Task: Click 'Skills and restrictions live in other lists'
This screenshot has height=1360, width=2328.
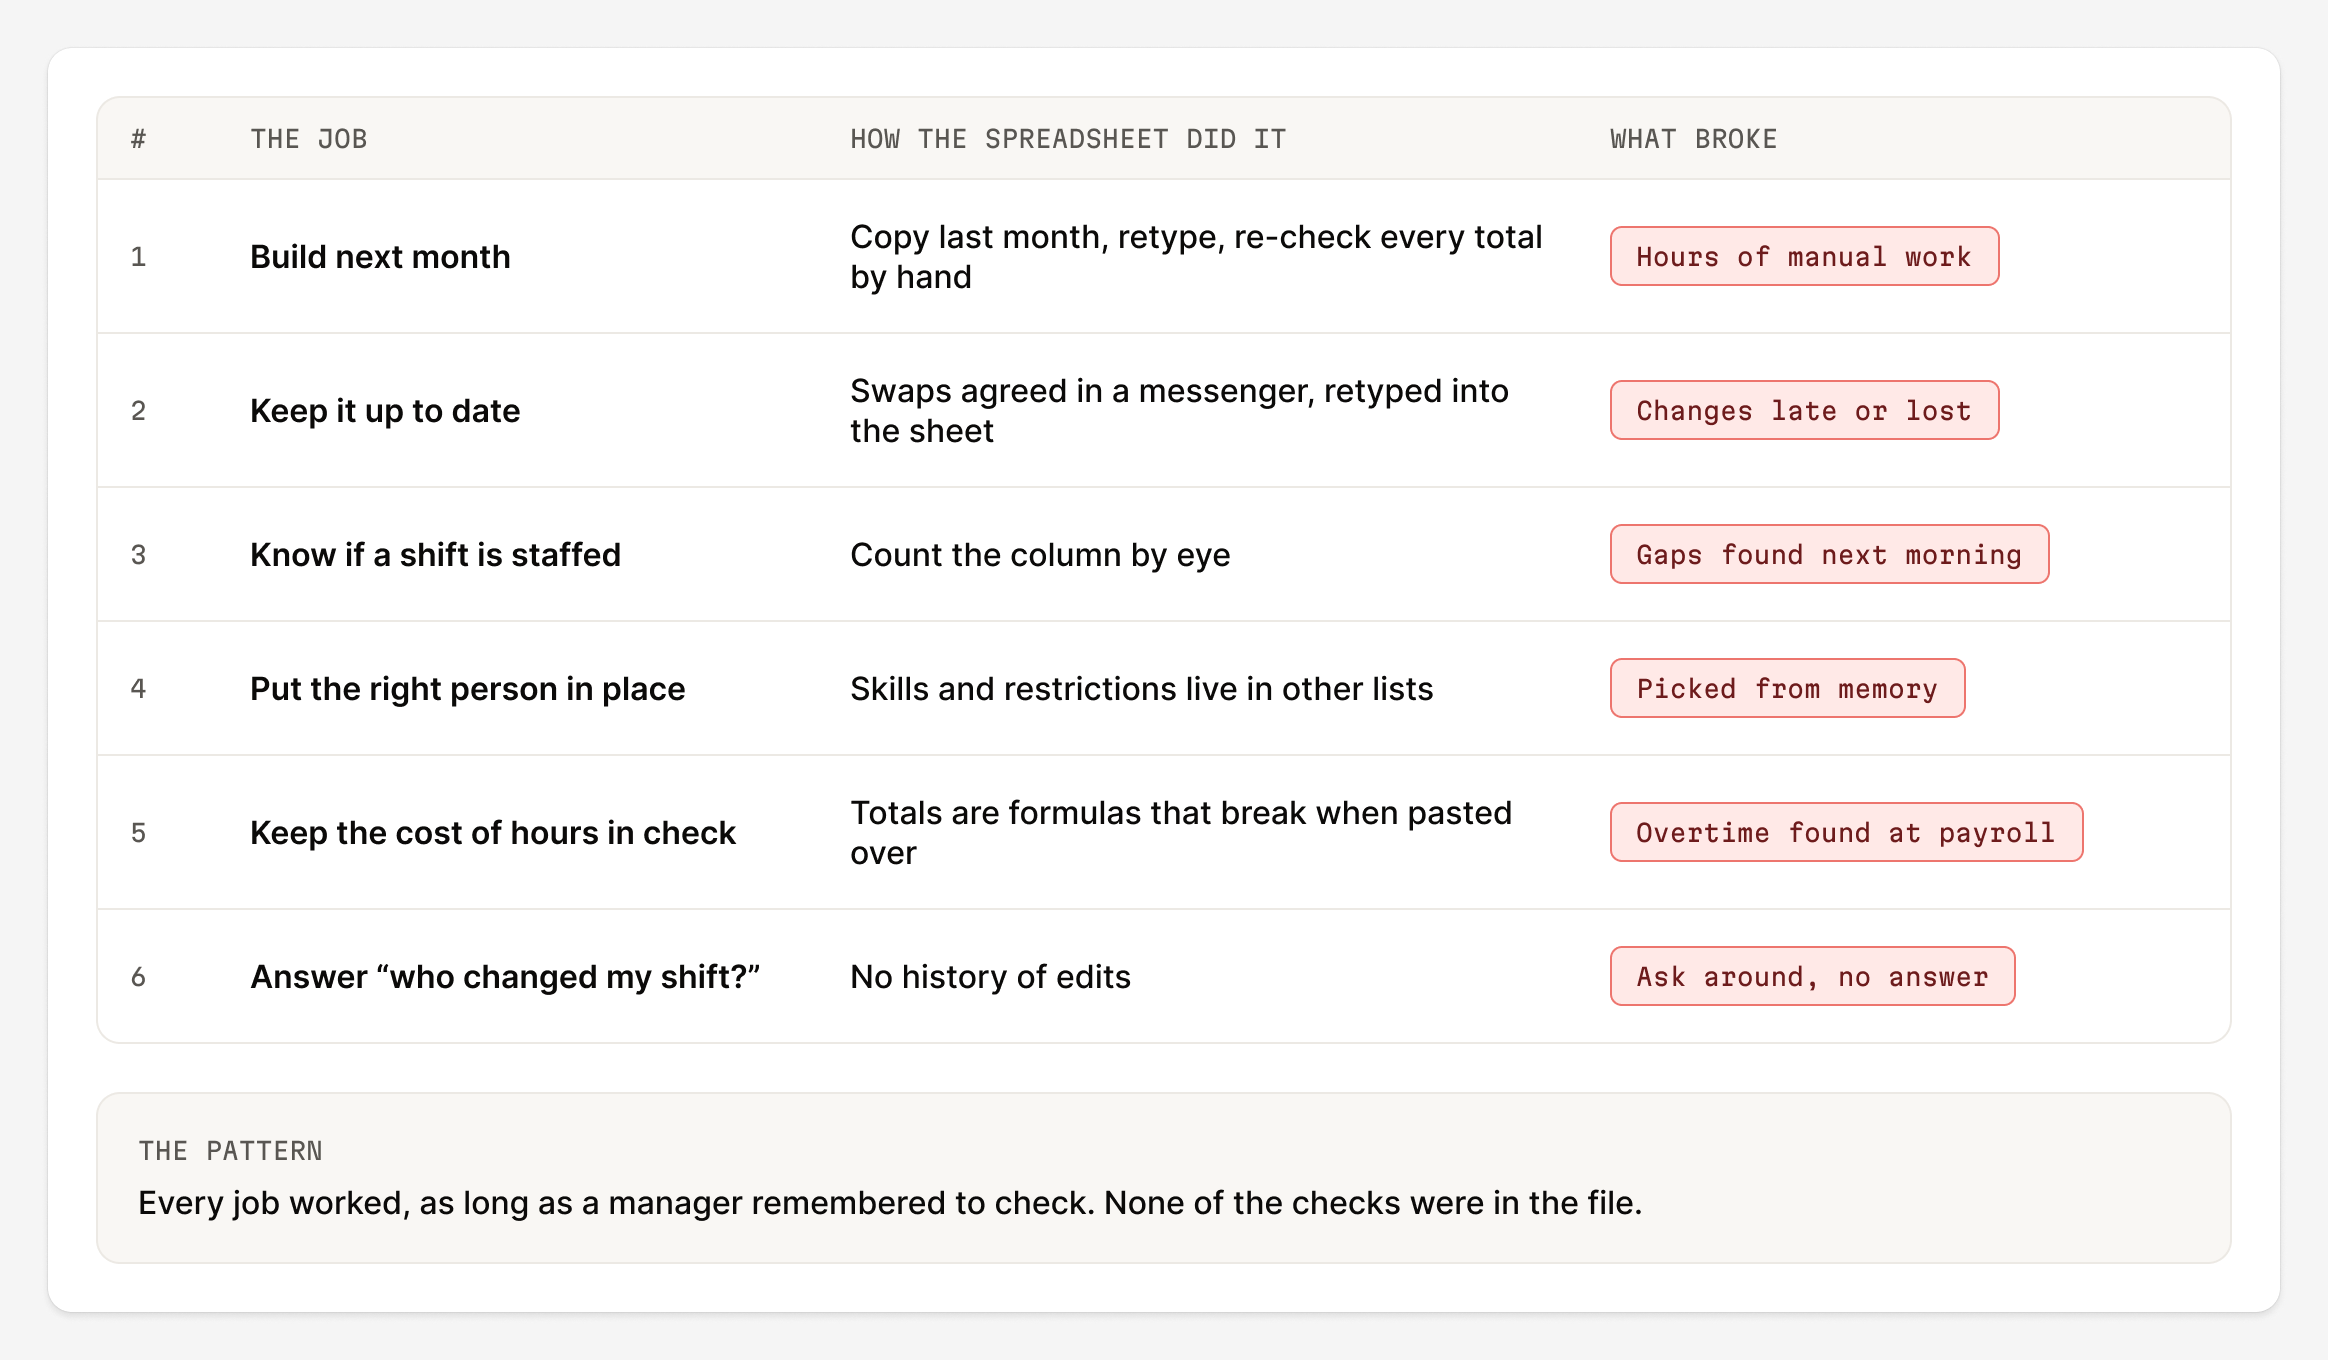Action: point(1141,689)
